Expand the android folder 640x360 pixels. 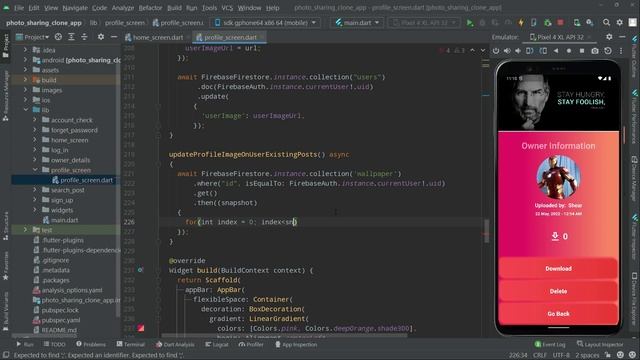(x=26, y=60)
